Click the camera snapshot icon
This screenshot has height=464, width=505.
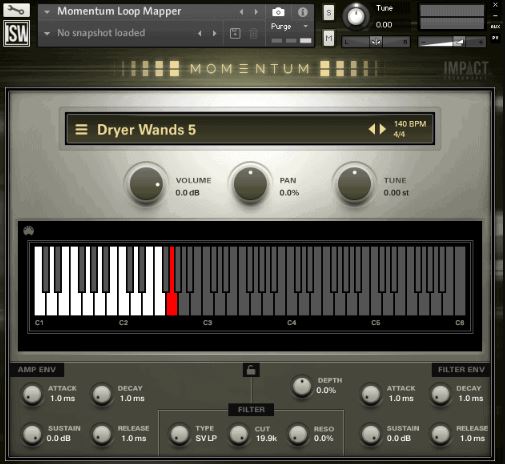(278, 12)
